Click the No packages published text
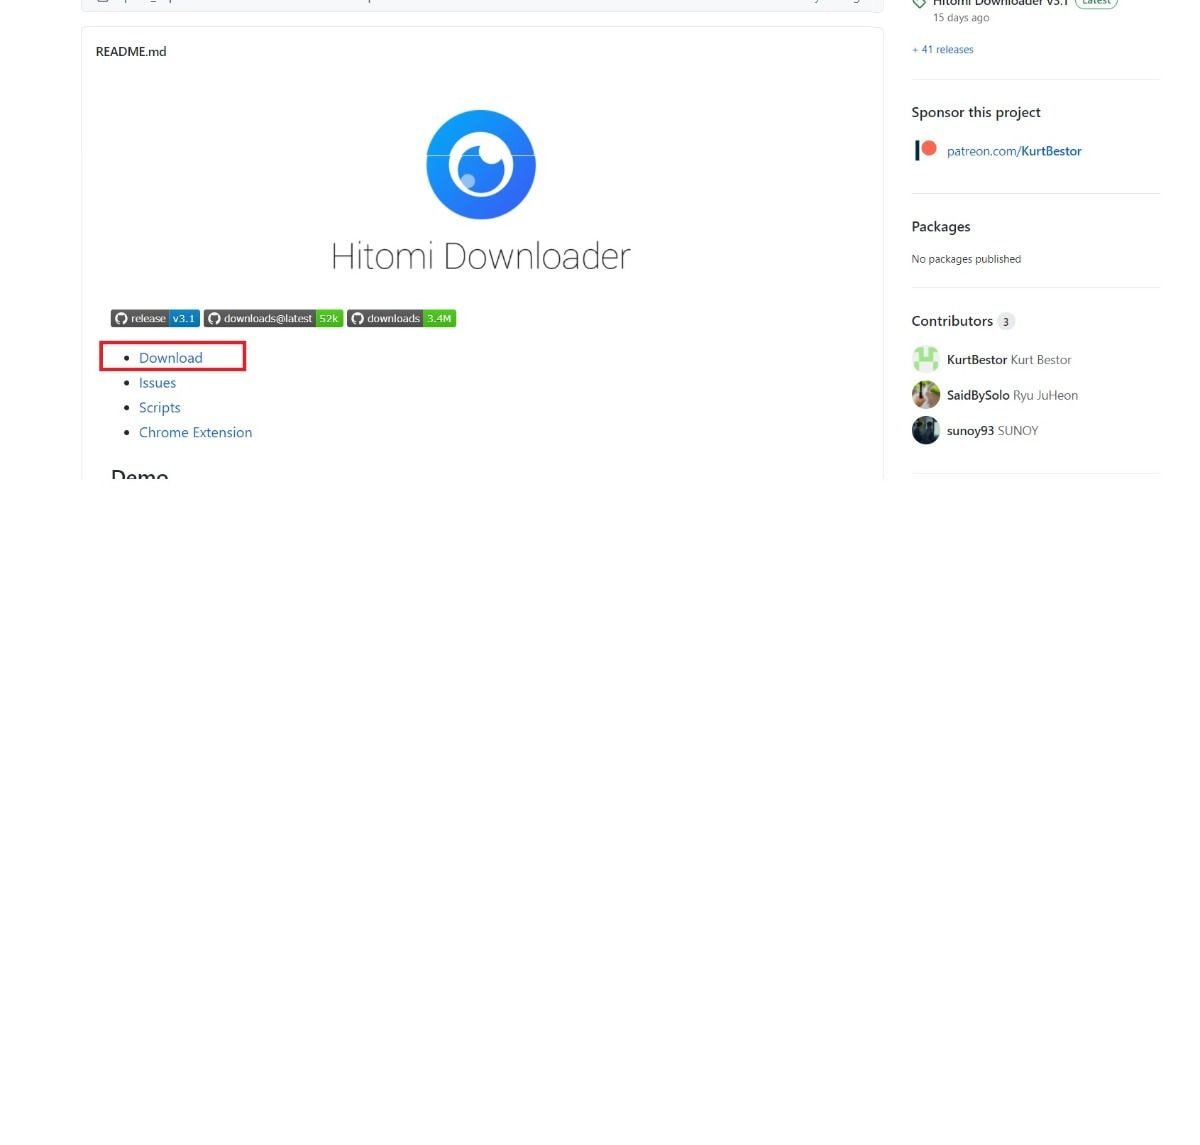1200x1145 pixels. [x=966, y=259]
